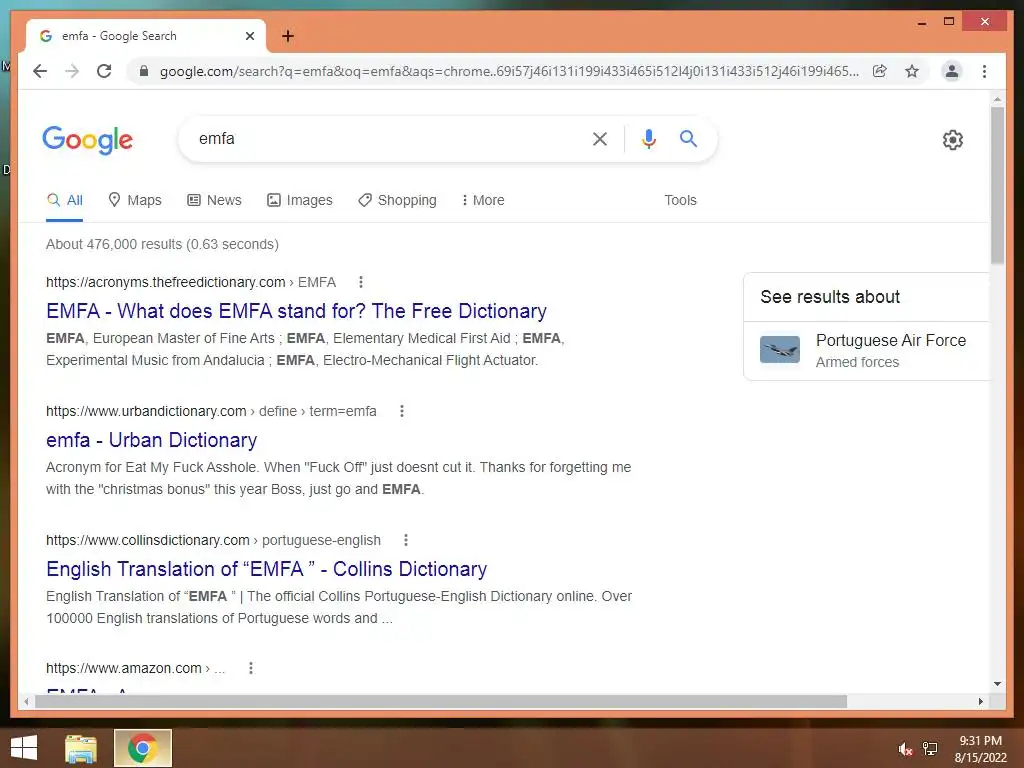Bookmark this page with the star icon
This screenshot has height=768, width=1024.
[912, 71]
